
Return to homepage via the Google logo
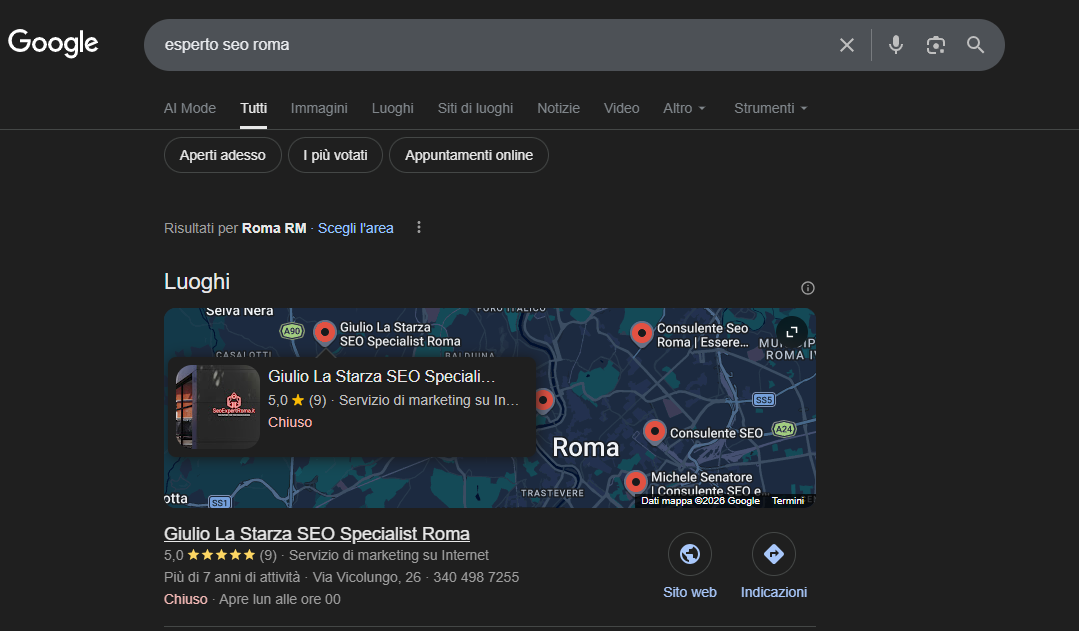click(53, 43)
